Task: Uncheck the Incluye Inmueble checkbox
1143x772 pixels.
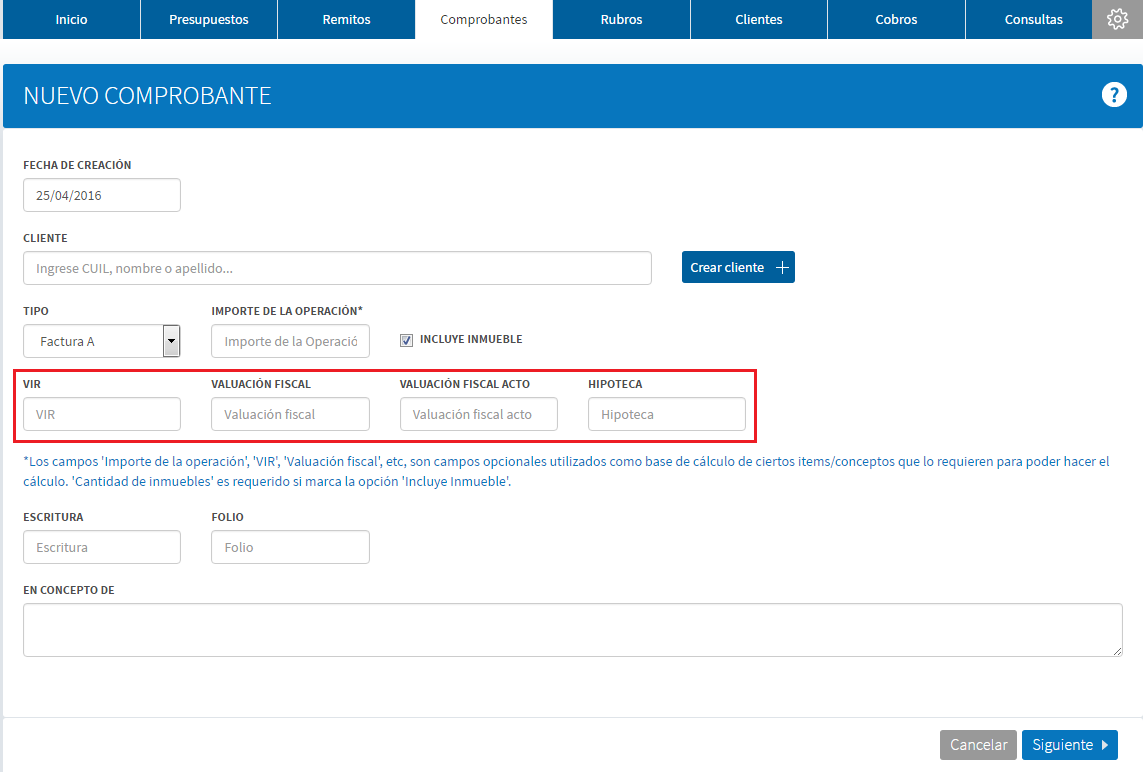Action: [406, 340]
